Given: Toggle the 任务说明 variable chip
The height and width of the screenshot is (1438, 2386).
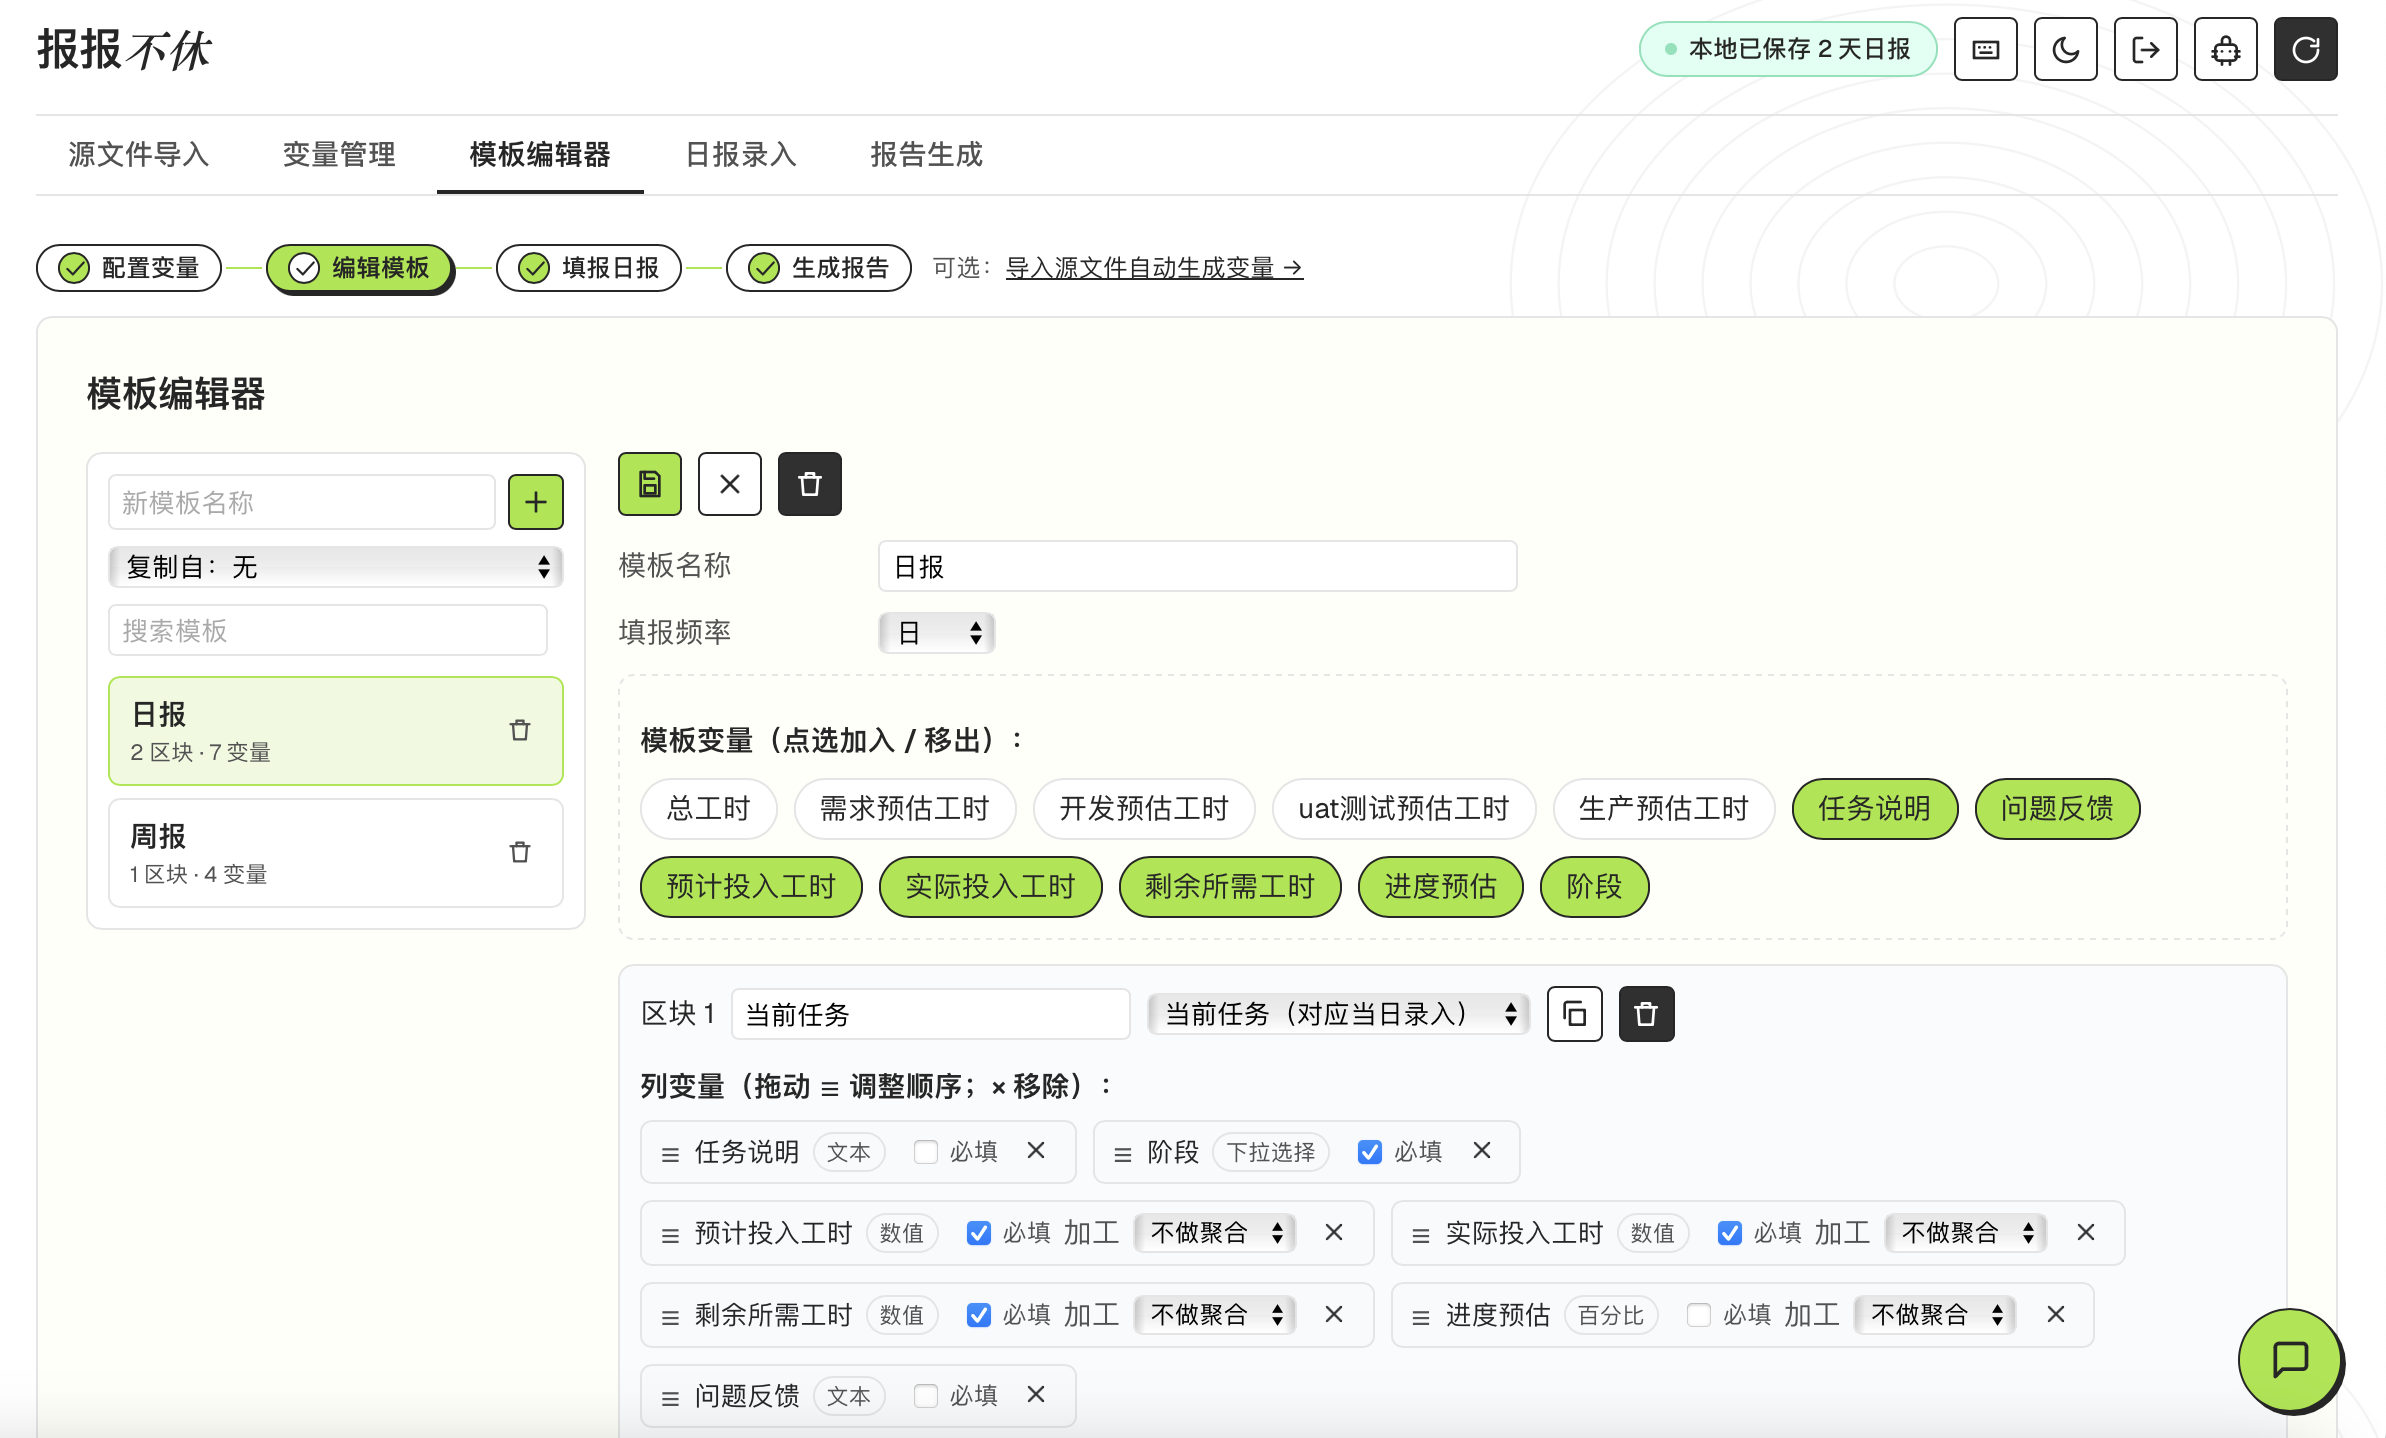Looking at the screenshot, I should click(1875, 808).
